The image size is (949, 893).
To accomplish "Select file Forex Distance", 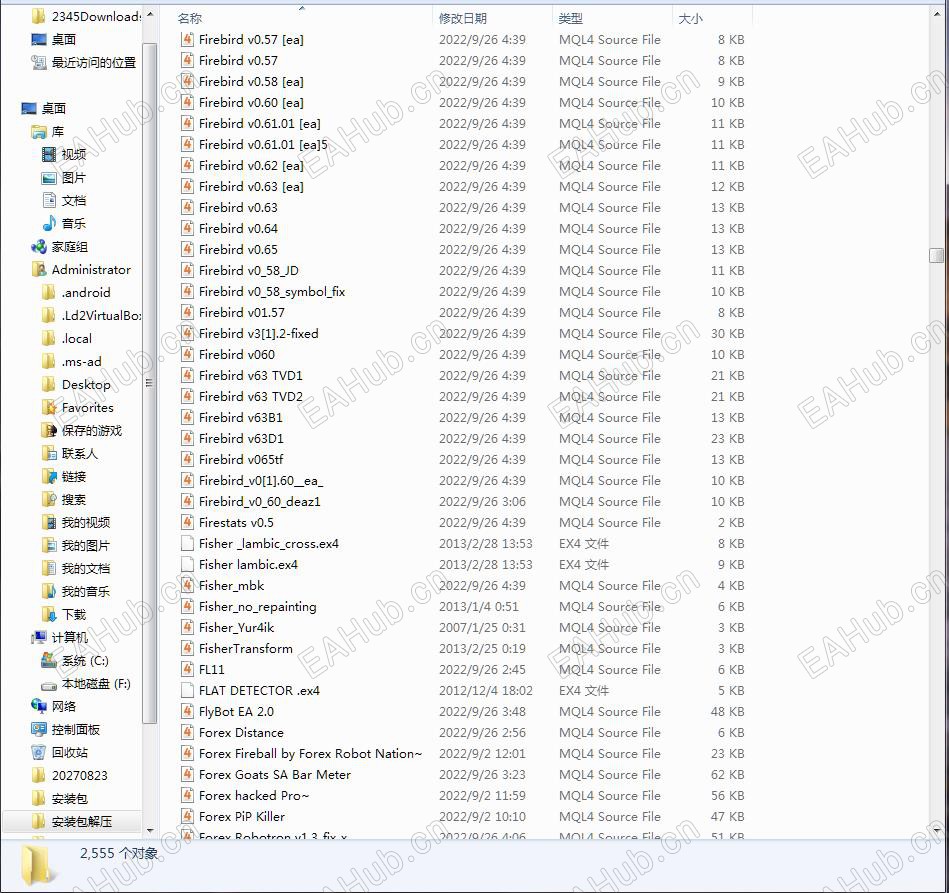I will tap(241, 733).
